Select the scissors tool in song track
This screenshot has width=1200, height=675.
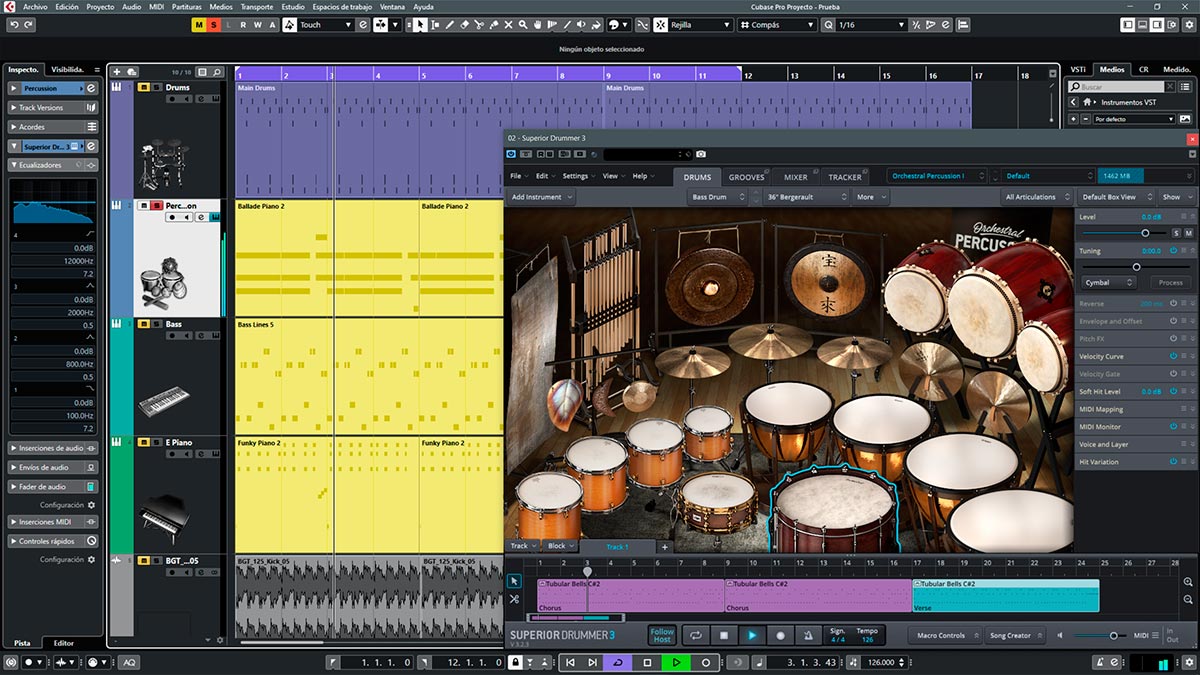point(514,599)
